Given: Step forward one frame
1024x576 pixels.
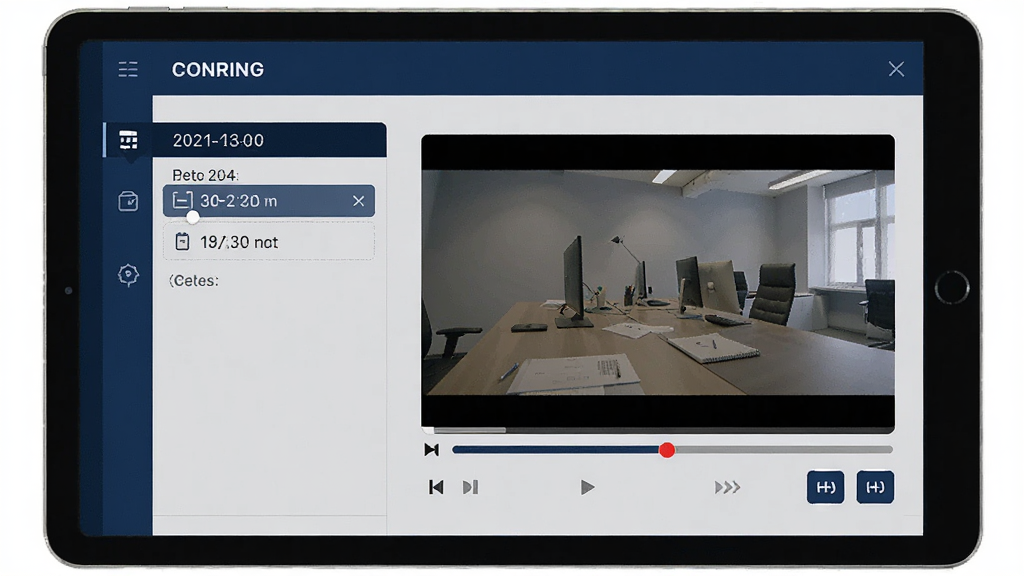Looking at the screenshot, I should 470,487.
